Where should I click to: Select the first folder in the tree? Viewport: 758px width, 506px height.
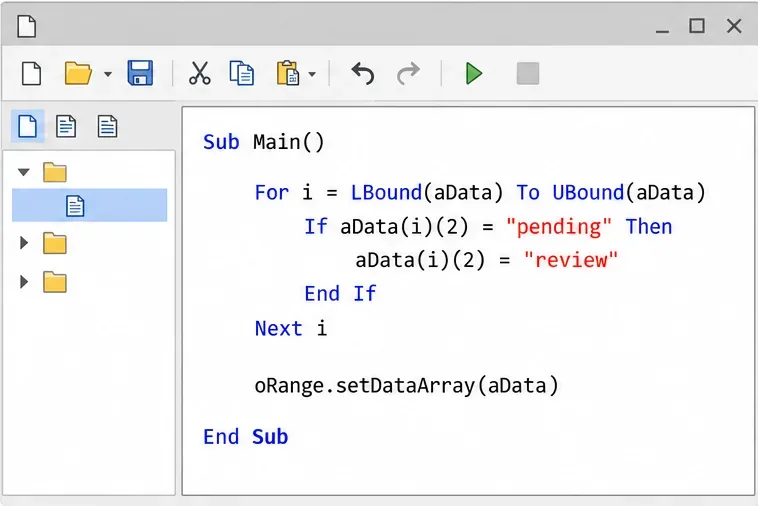point(55,172)
